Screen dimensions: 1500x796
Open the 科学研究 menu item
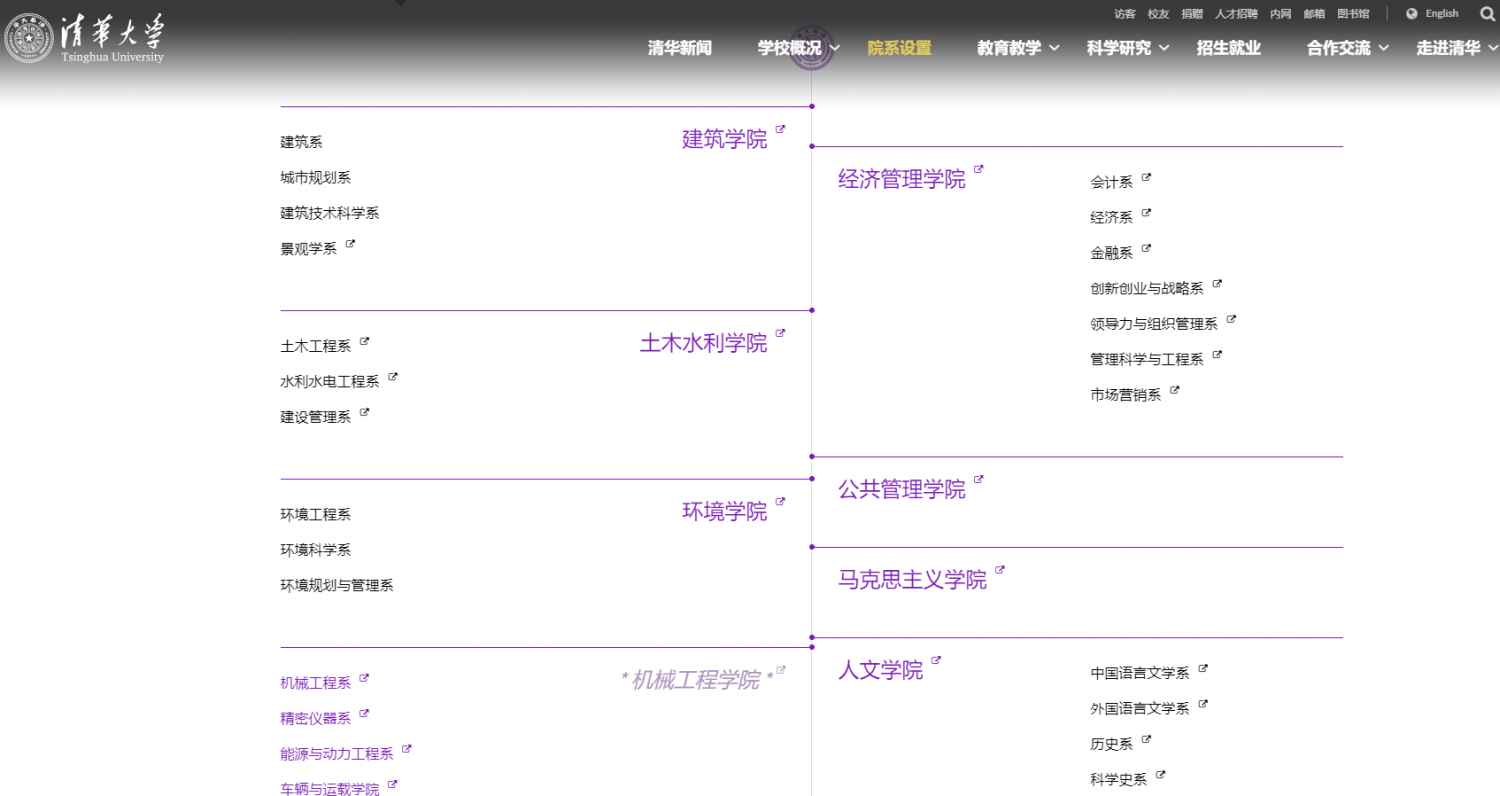click(x=1119, y=48)
